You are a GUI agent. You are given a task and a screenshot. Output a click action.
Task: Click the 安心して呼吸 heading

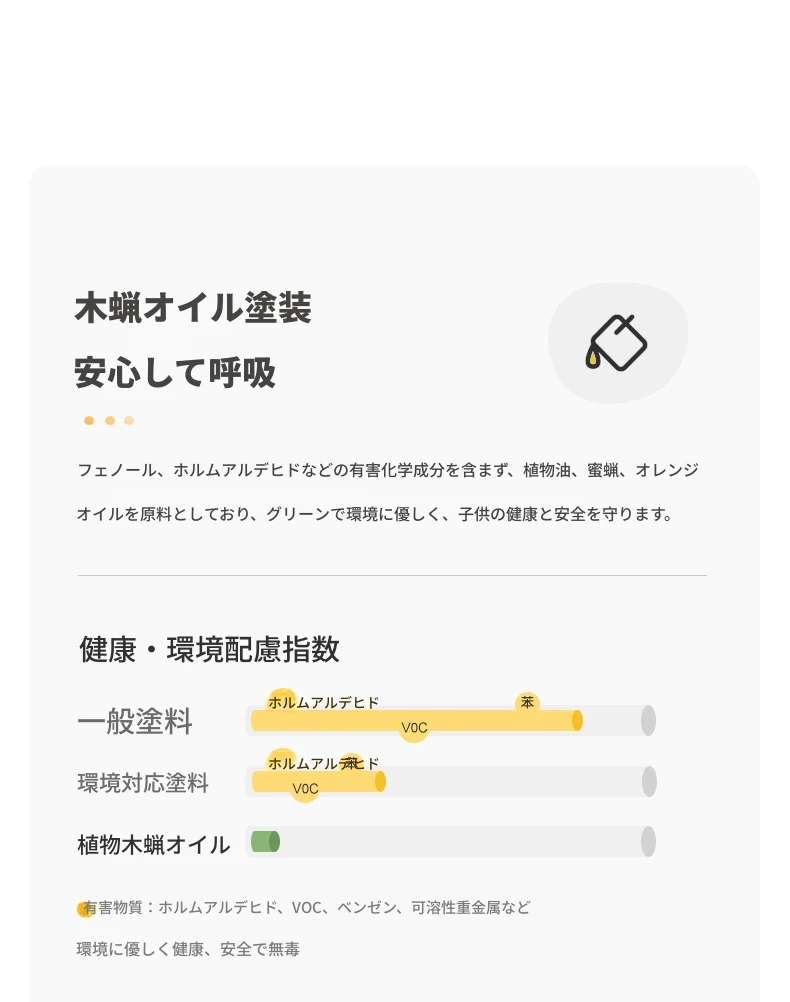(175, 373)
